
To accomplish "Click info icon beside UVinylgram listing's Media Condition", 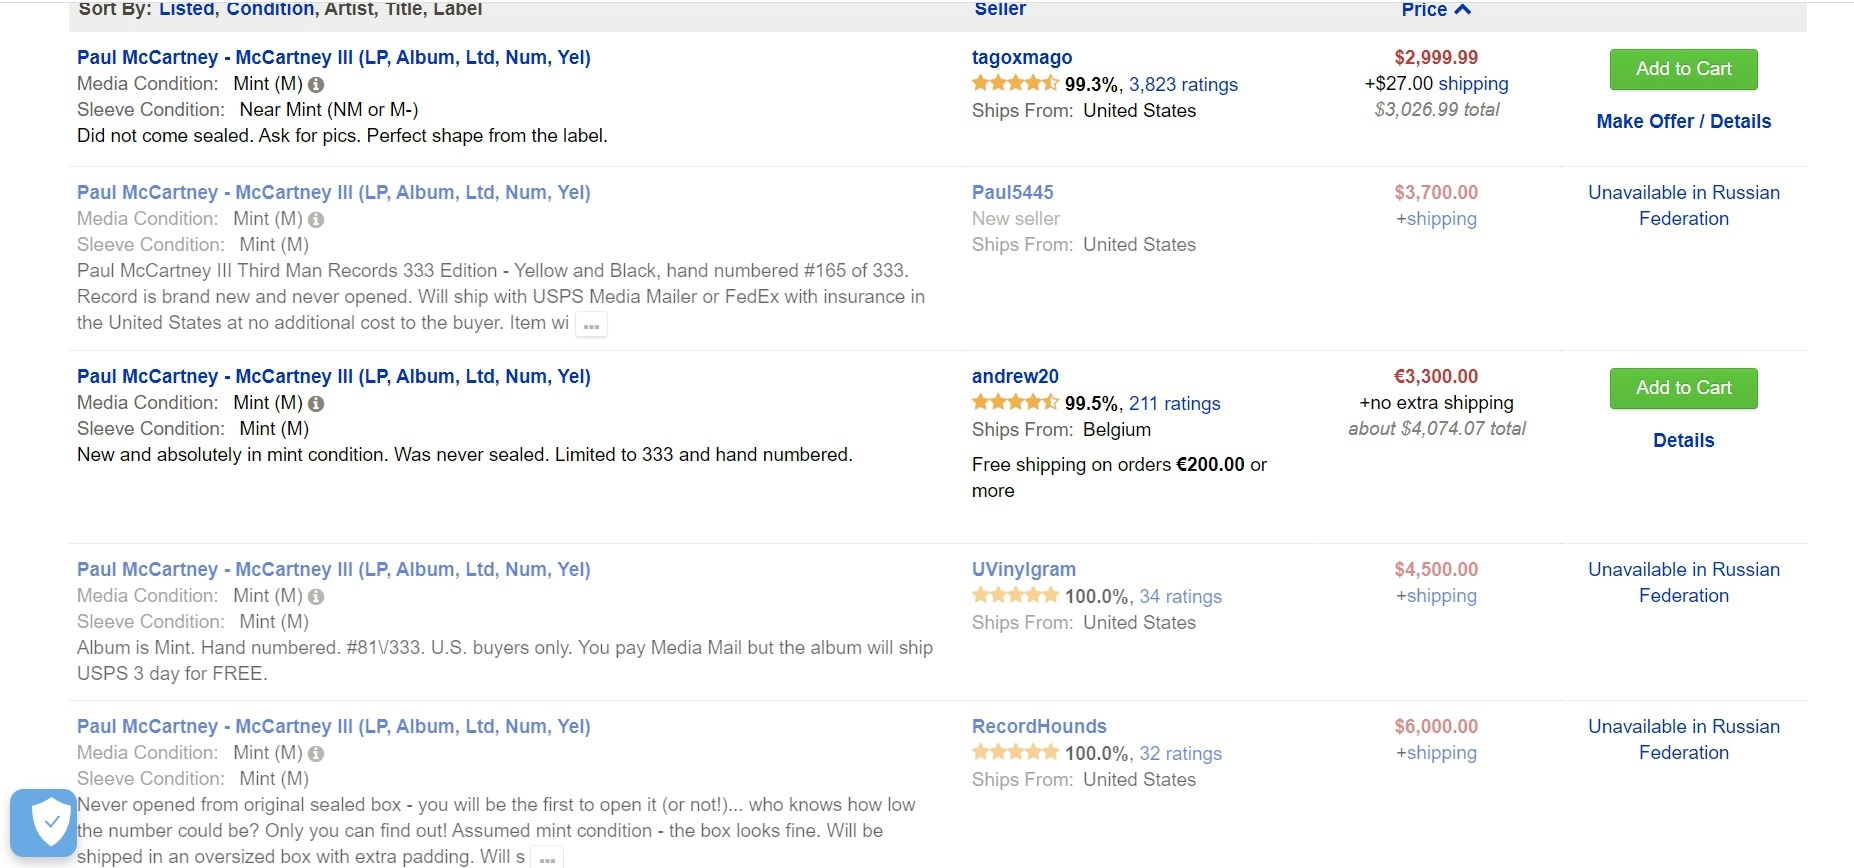I will point(316,597).
